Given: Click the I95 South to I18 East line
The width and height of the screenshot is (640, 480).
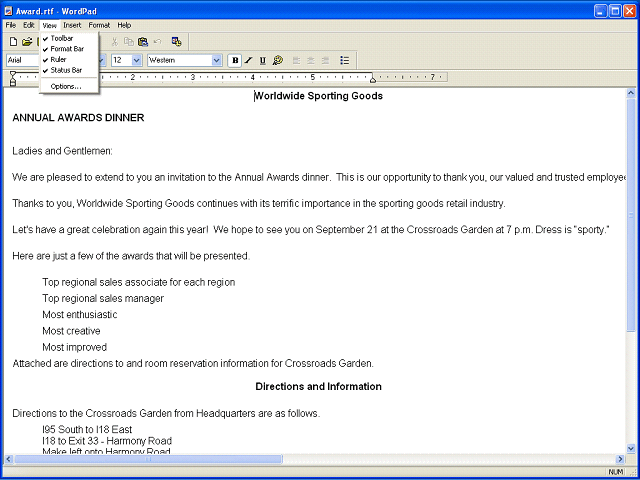Looking at the screenshot, I should point(87,430).
